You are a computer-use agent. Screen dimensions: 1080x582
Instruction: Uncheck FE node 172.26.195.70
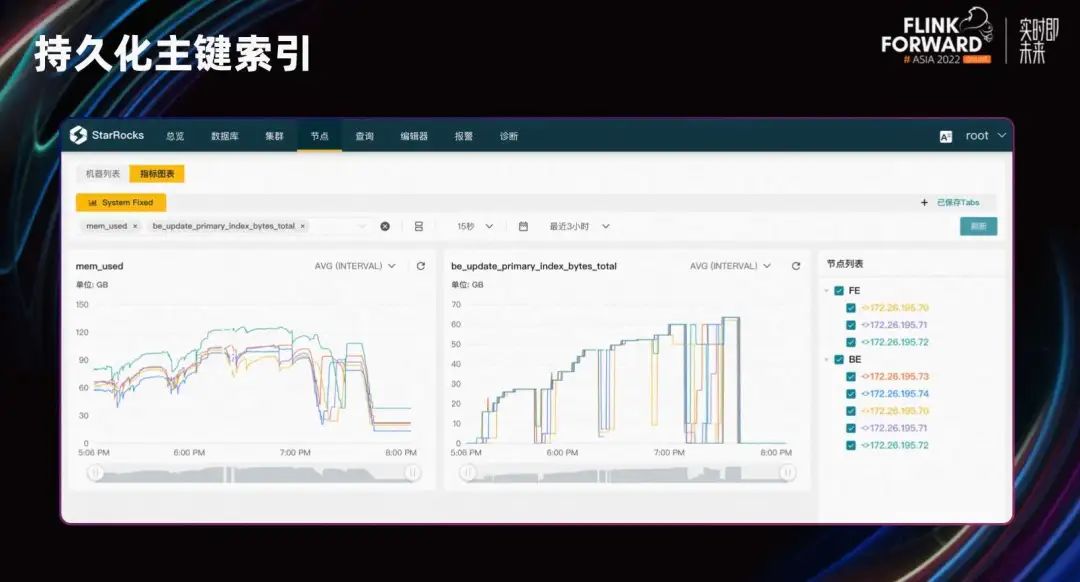coord(851,308)
